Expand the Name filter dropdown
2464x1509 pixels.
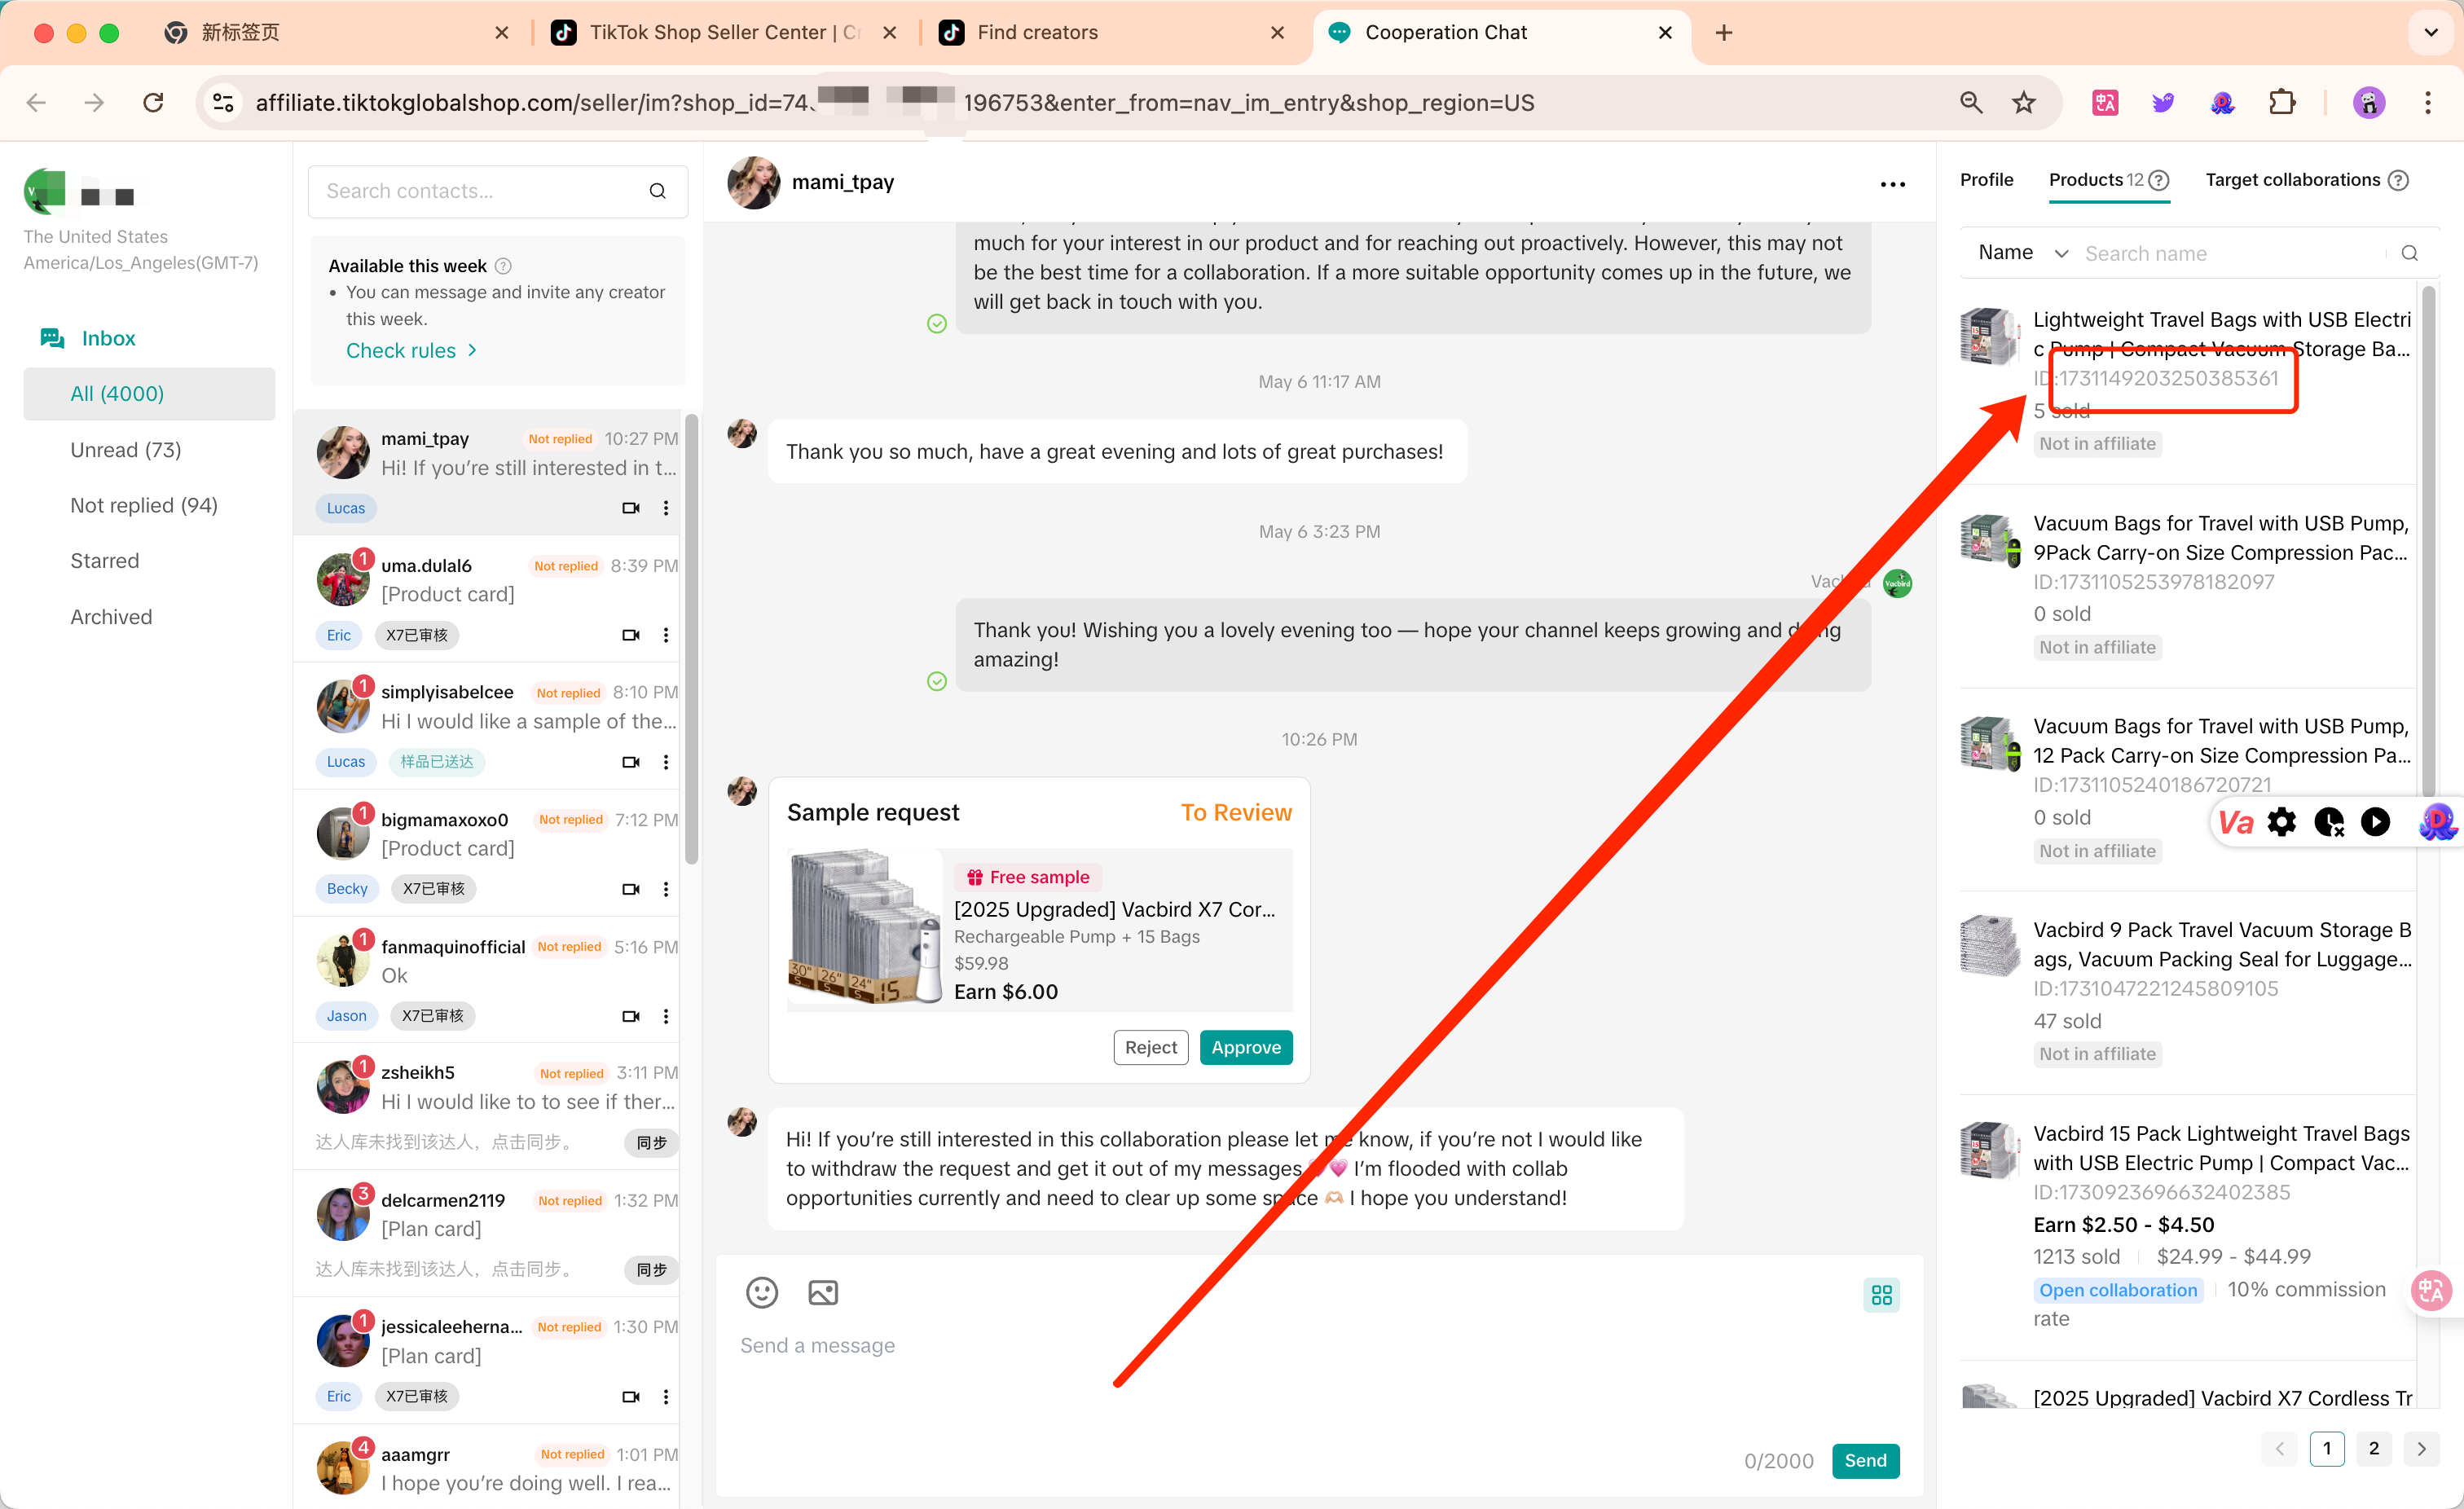point(2022,253)
